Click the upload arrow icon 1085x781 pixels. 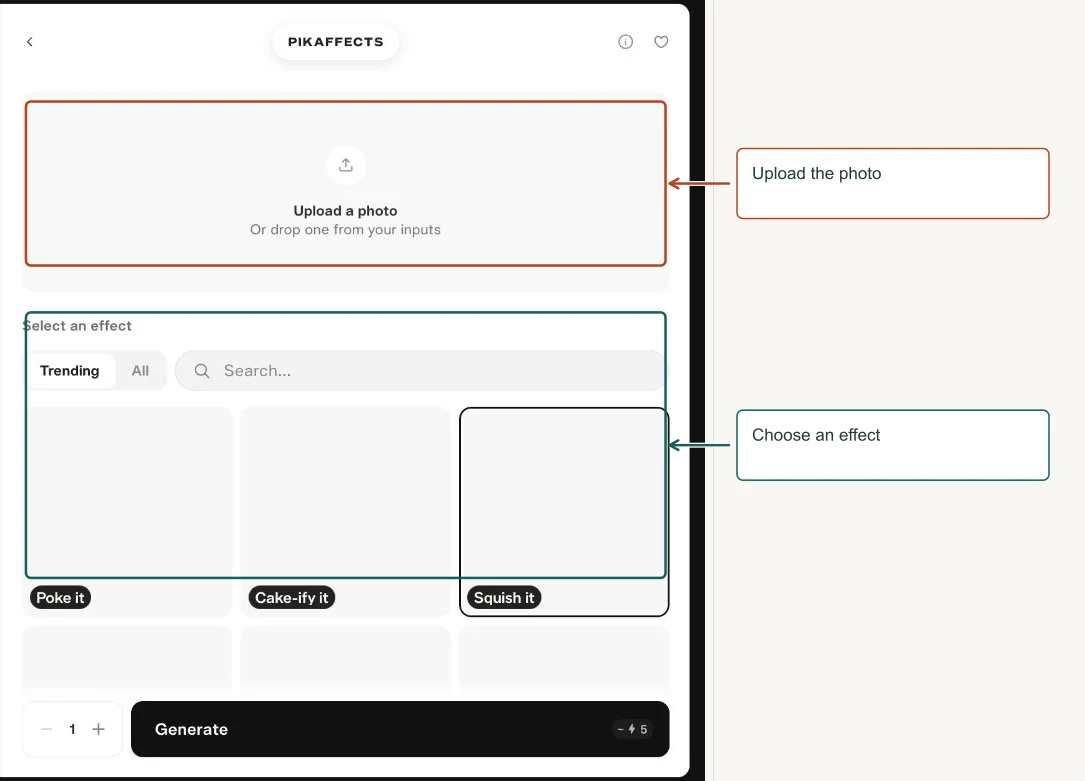pyautogui.click(x=346, y=165)
